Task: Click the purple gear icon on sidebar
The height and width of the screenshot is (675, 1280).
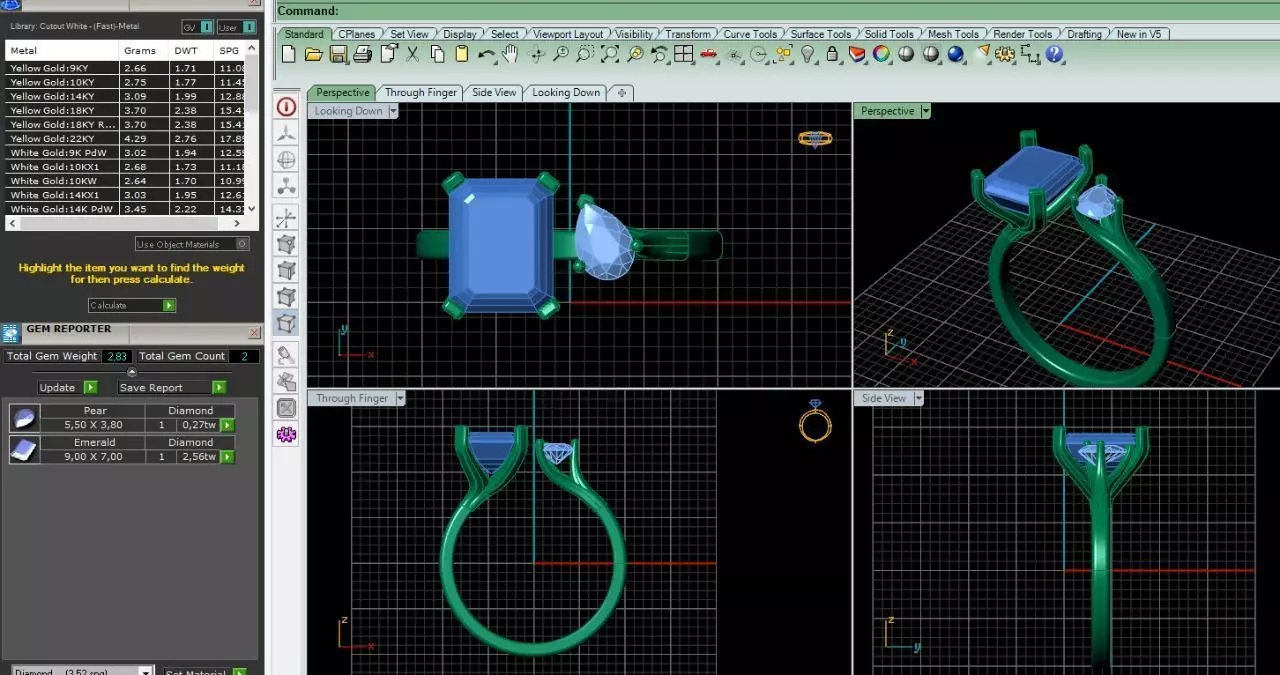Action: (x=286, y=434)
